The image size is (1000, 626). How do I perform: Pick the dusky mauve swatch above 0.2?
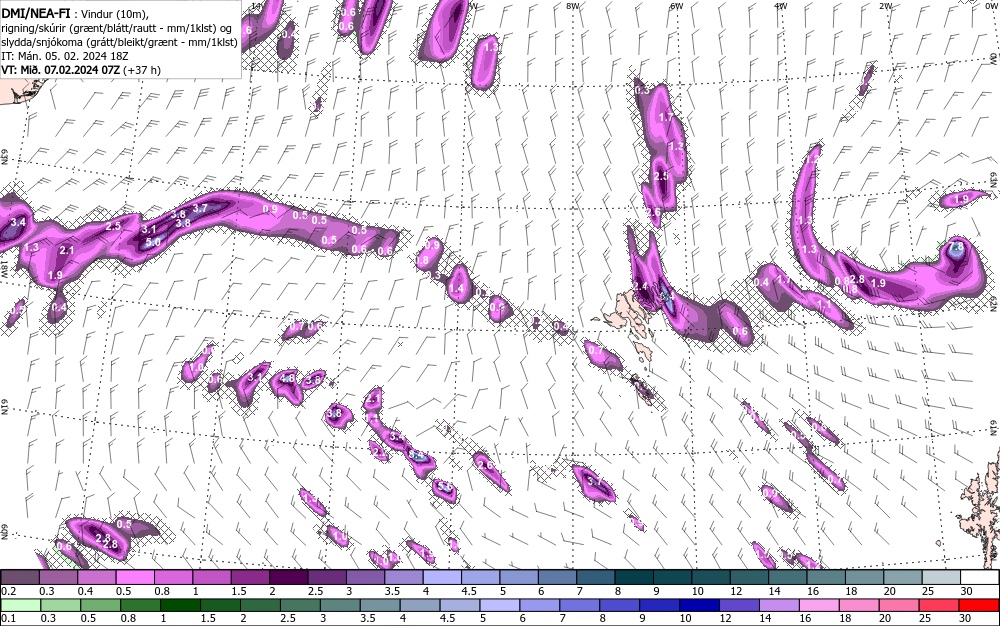(x=20, y=577)
